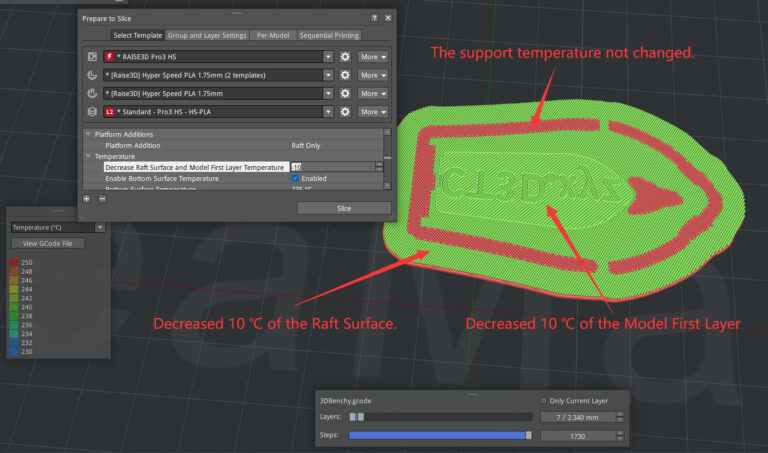Screen dimensions: 768x453
Task: Select Decrease Raft Surface and Model First Layer Temperature
Action: point(194,167)
